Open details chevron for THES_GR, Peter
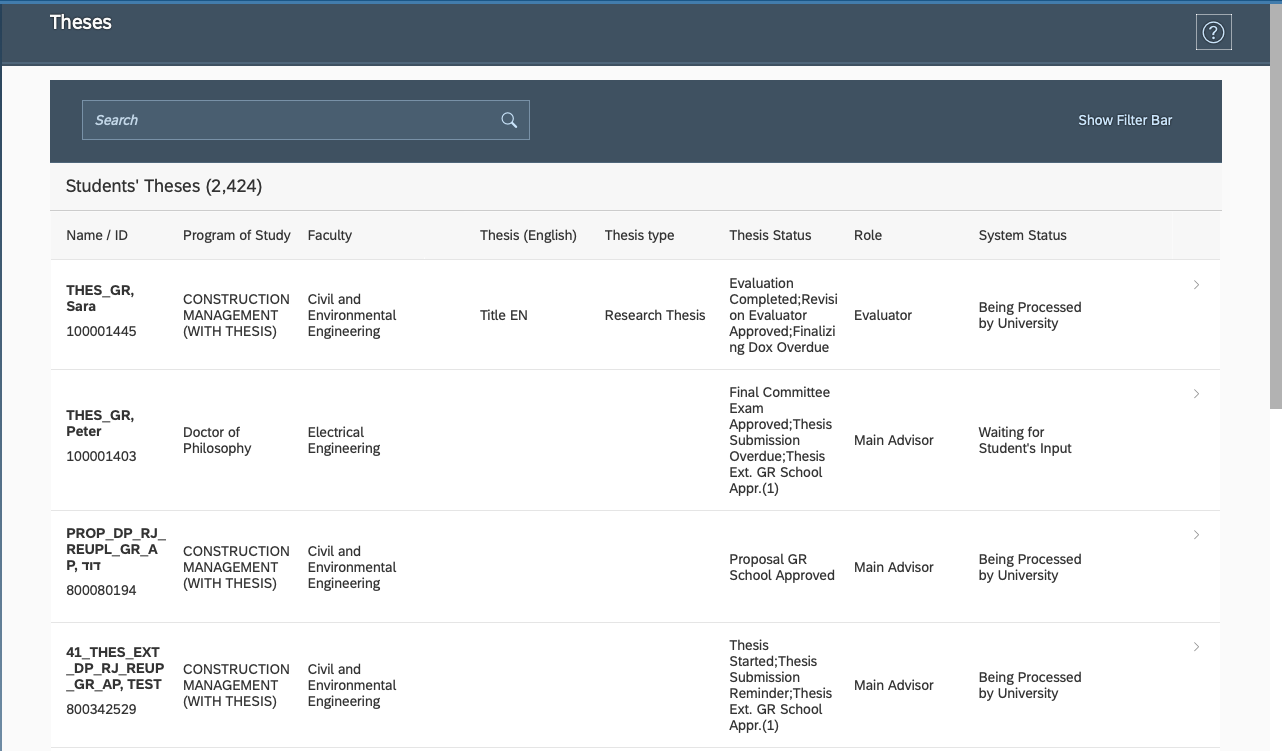This screenshot has height=751, width=1282. (1196, 394)
